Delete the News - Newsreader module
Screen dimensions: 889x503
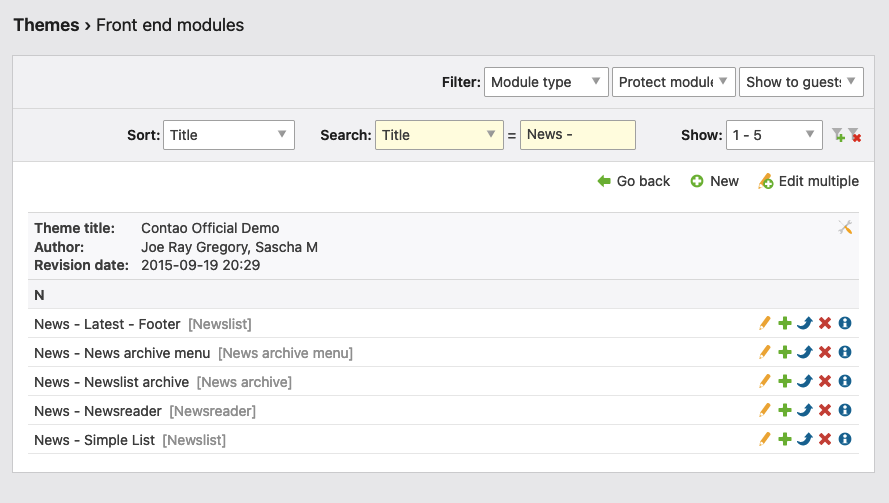click(825, 410)
